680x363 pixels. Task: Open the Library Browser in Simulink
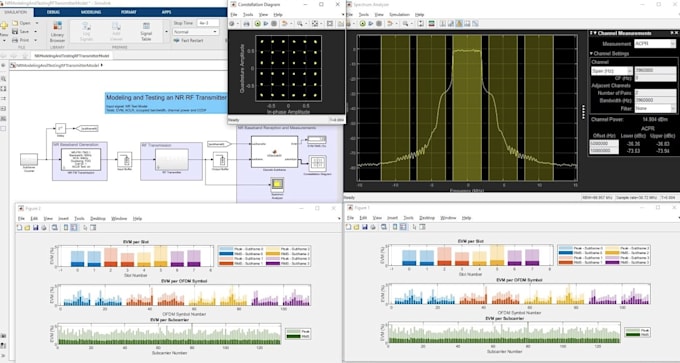57,32
